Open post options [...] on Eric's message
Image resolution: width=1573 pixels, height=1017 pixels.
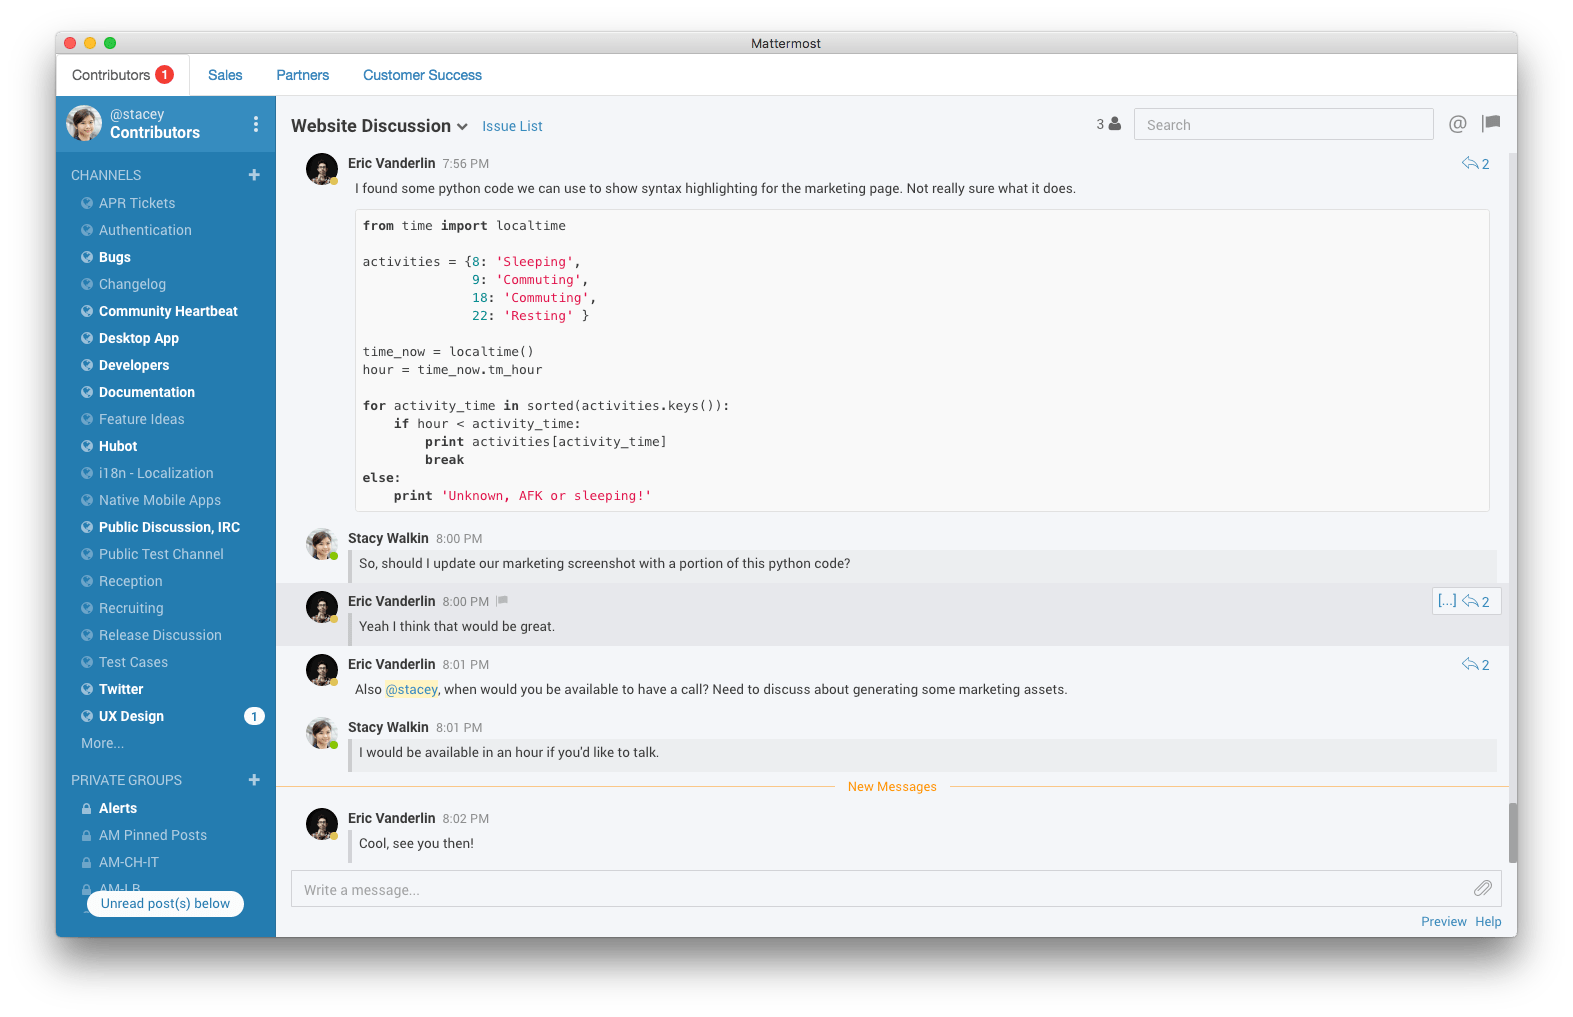(x=1447, y=601)
